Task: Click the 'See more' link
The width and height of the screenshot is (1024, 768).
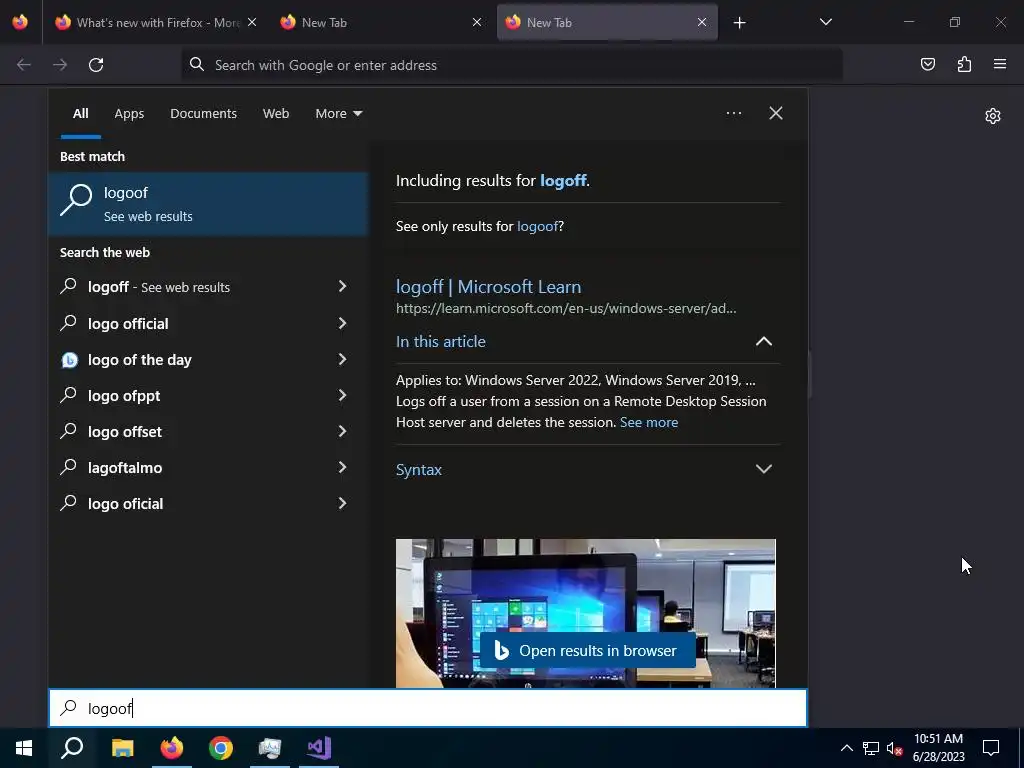Action: point(649,422)
